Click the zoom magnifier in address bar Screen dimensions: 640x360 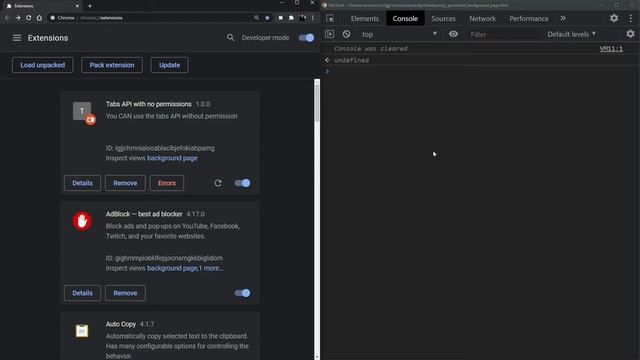tap(256, 18)
